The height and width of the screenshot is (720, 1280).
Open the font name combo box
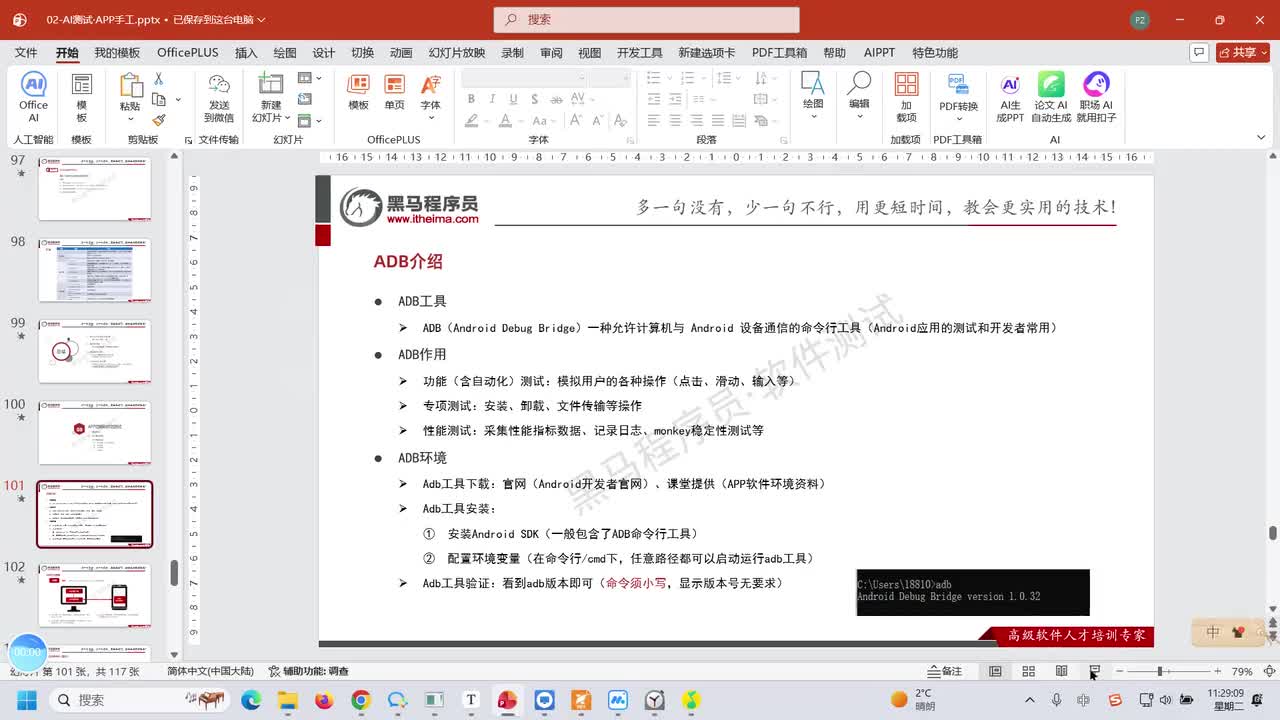tap(523, 78)
